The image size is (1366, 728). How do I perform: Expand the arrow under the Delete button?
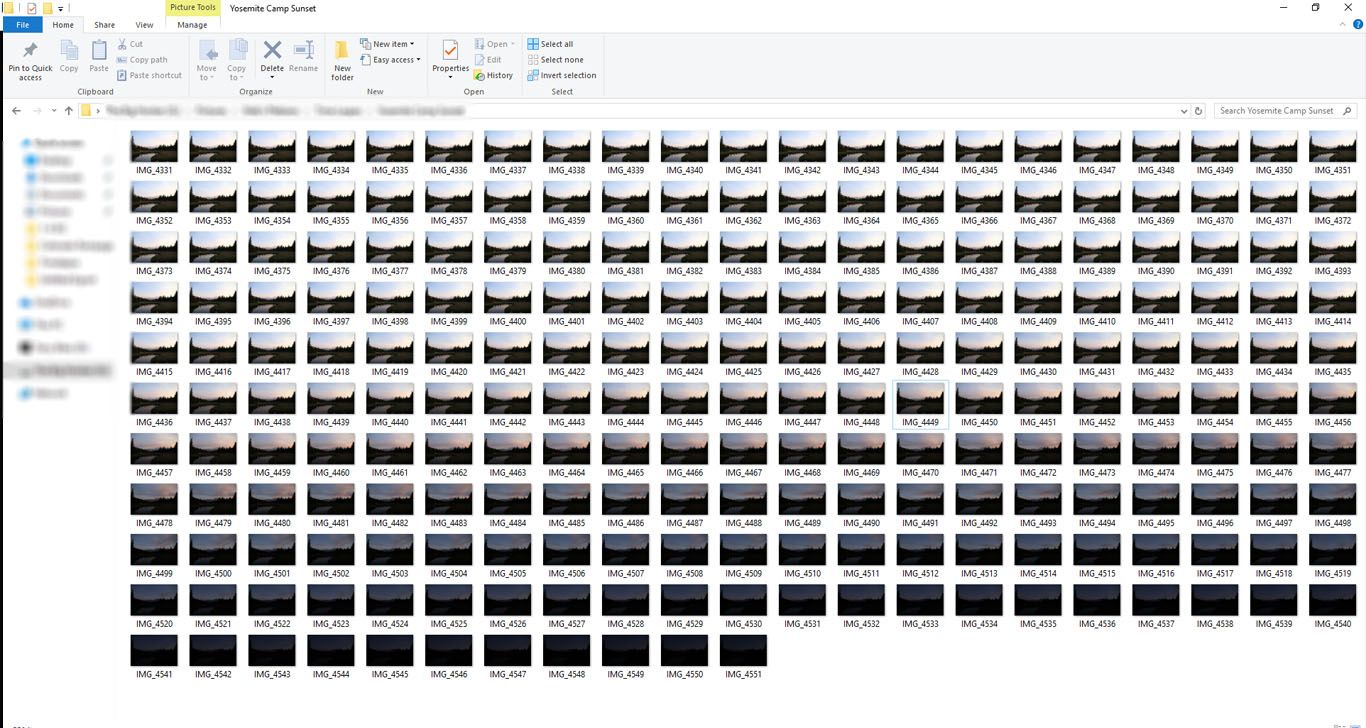coord(272,78)
